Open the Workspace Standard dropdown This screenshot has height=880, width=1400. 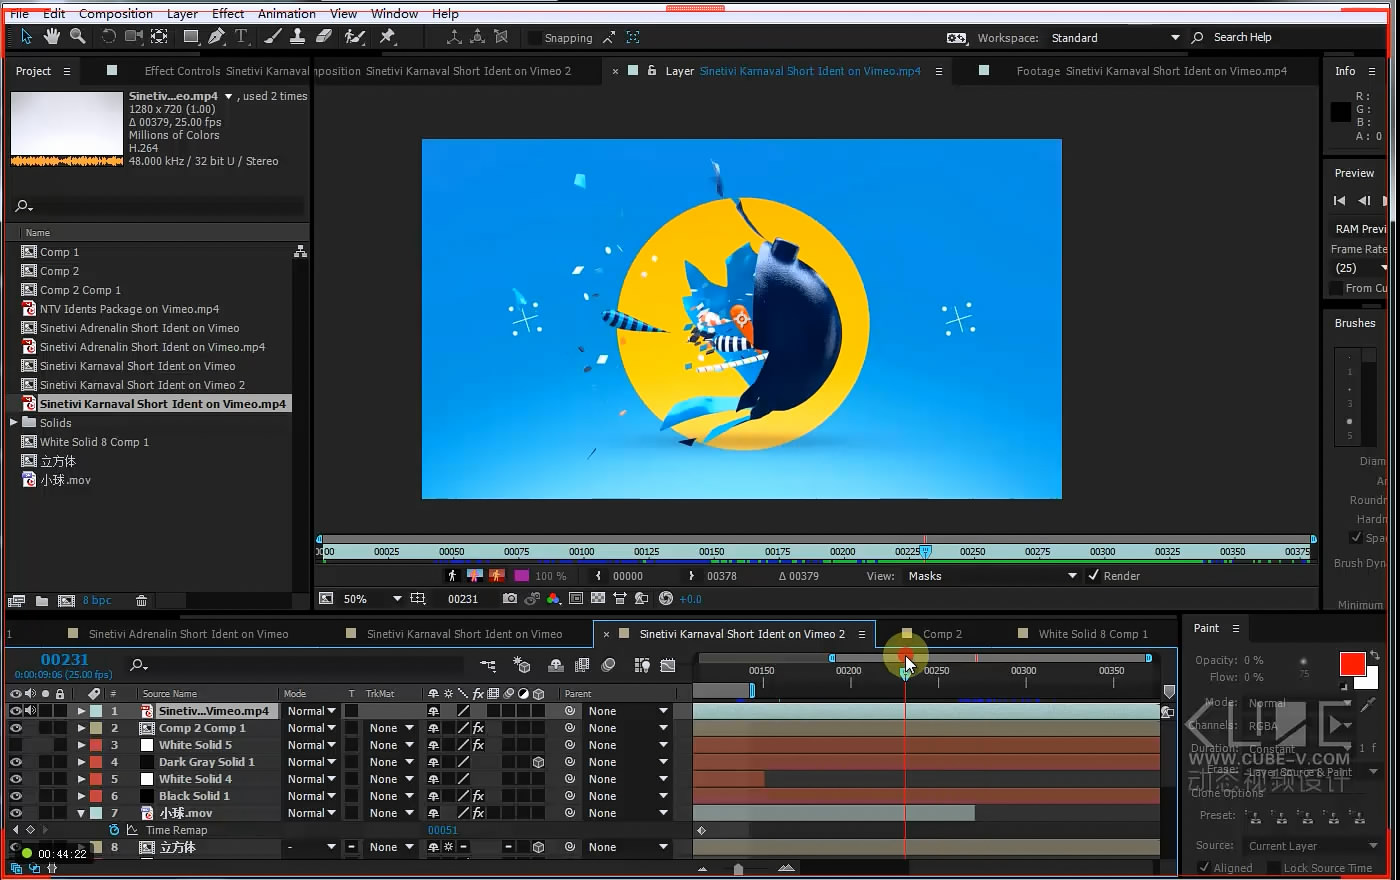point(1115,38)
